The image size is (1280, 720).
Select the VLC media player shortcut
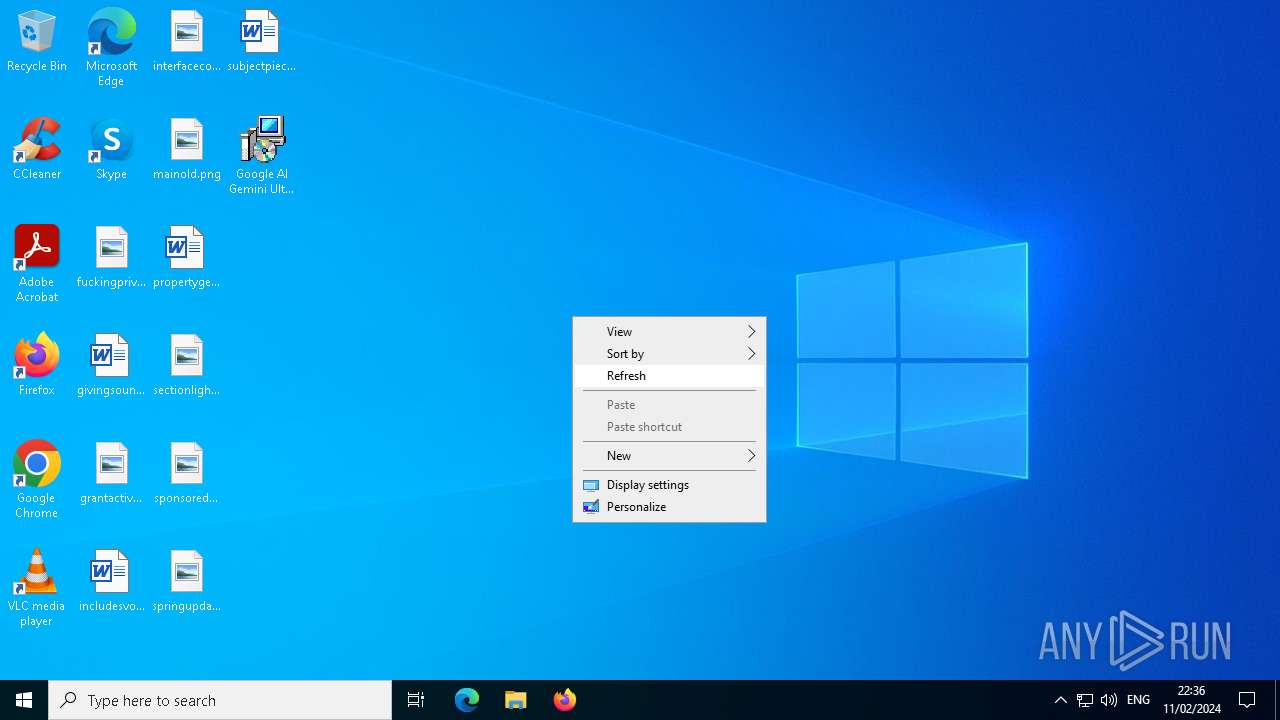tap(37, 588)
